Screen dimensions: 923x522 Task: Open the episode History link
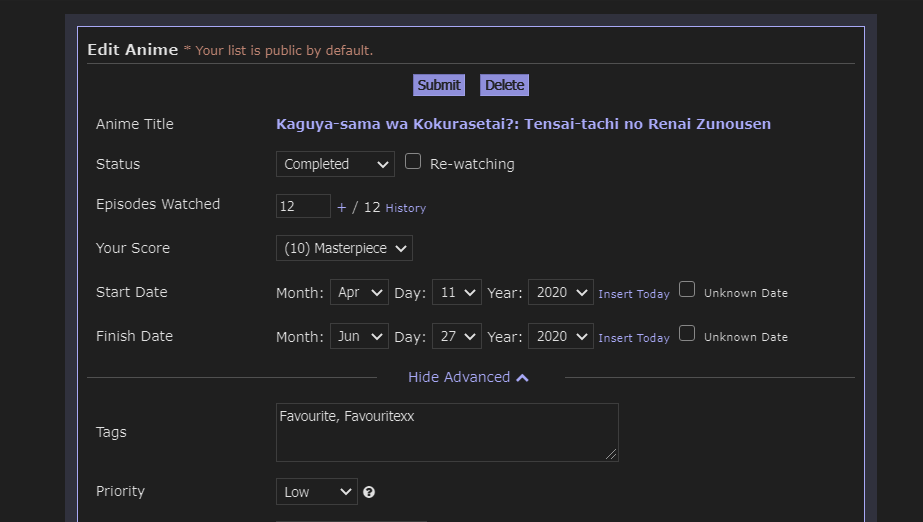click(x=405, y=208)
